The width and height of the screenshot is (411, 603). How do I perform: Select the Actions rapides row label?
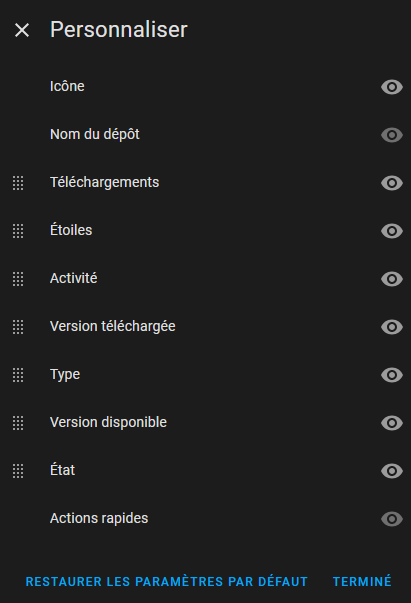tap(99, 518)
